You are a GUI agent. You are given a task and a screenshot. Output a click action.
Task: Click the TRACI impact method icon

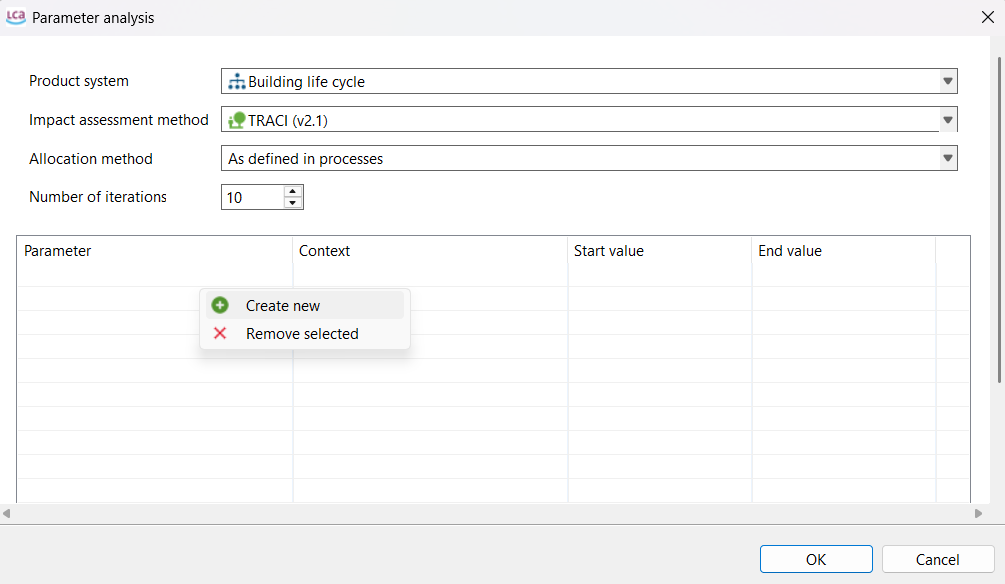click(237, 121)
